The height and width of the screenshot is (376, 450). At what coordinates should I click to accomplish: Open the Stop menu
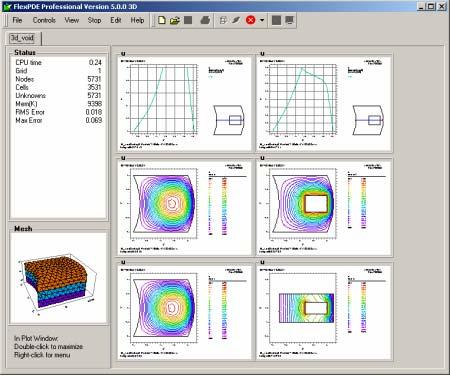pyautogui.click(x=94, y=20)
